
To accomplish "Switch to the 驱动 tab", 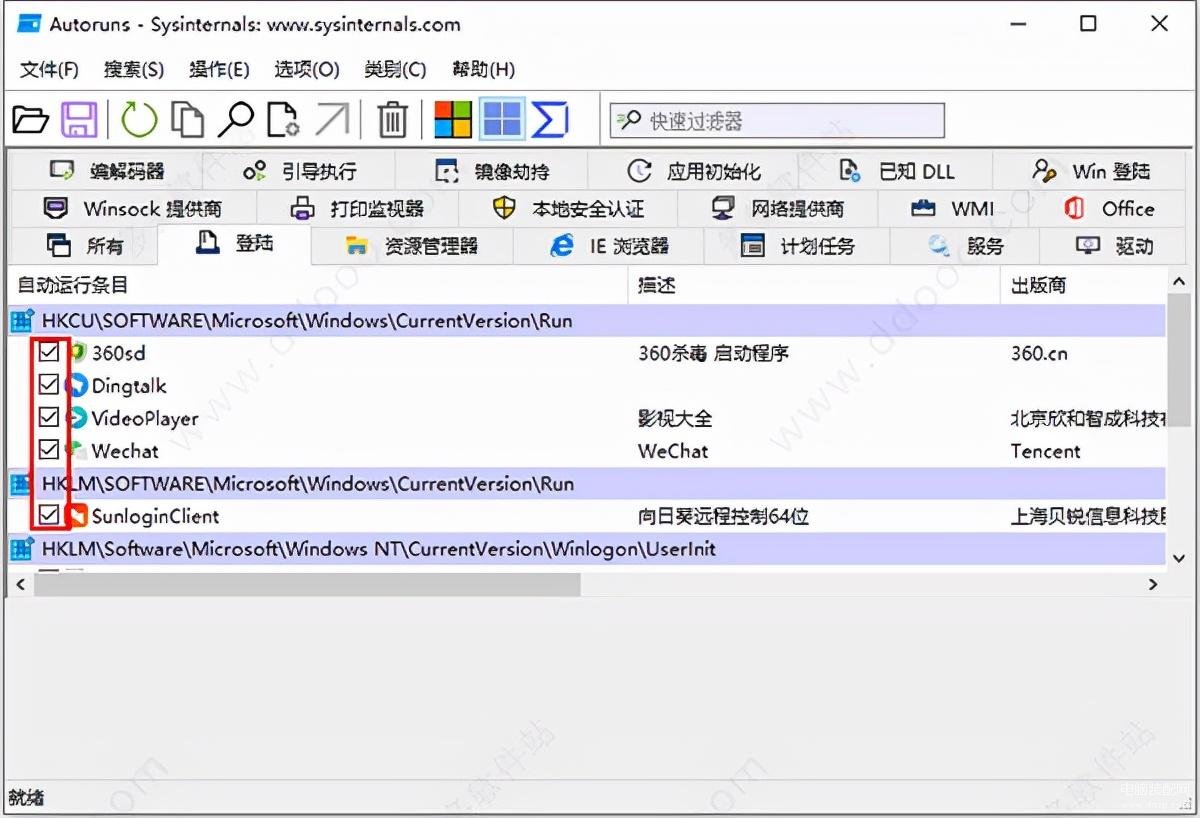I will pos(1114,246).
